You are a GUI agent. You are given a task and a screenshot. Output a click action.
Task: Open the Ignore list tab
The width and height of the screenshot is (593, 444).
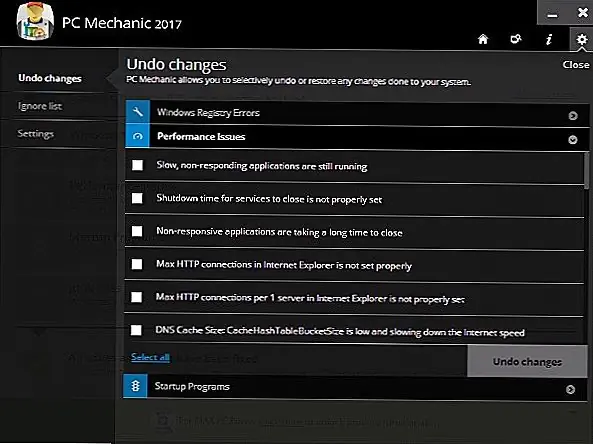(40, 106)
